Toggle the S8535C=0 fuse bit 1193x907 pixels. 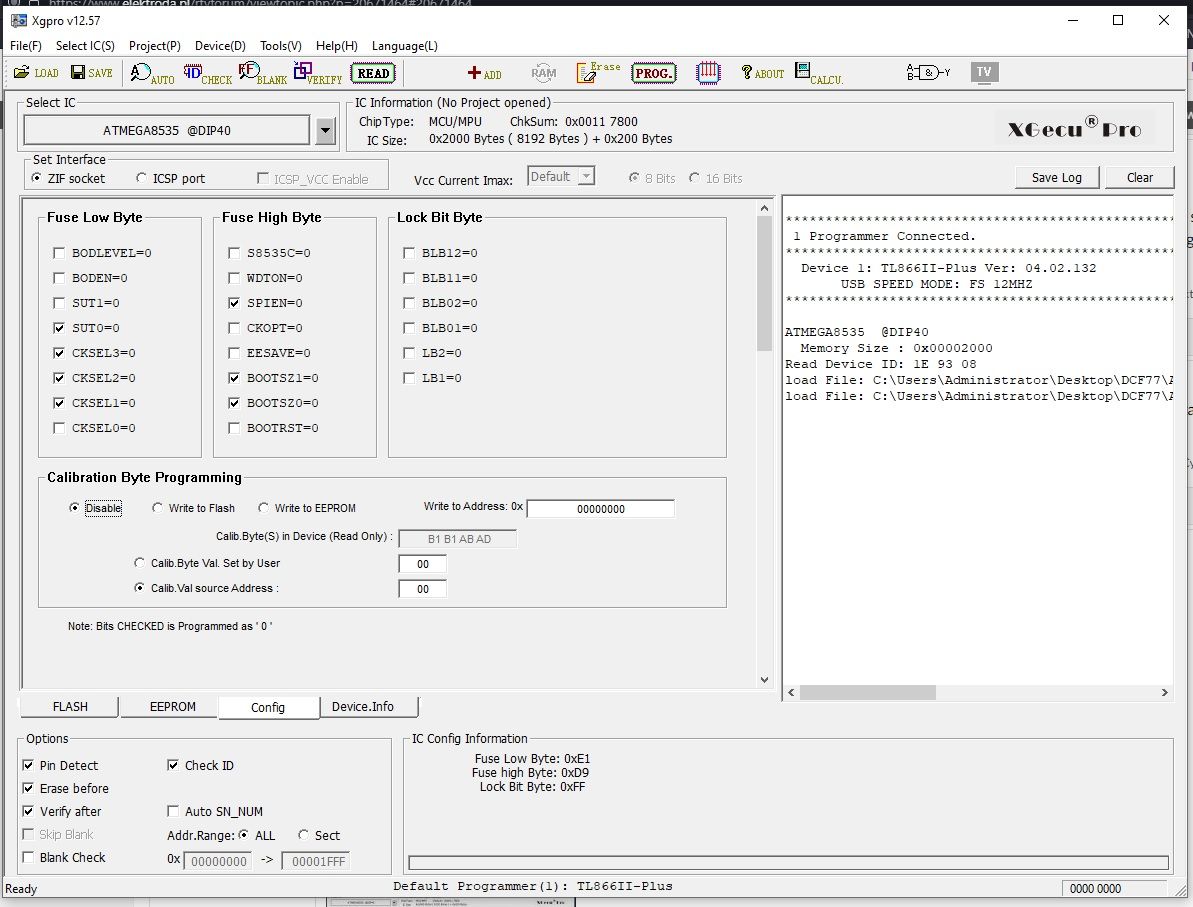coord(234,253)
